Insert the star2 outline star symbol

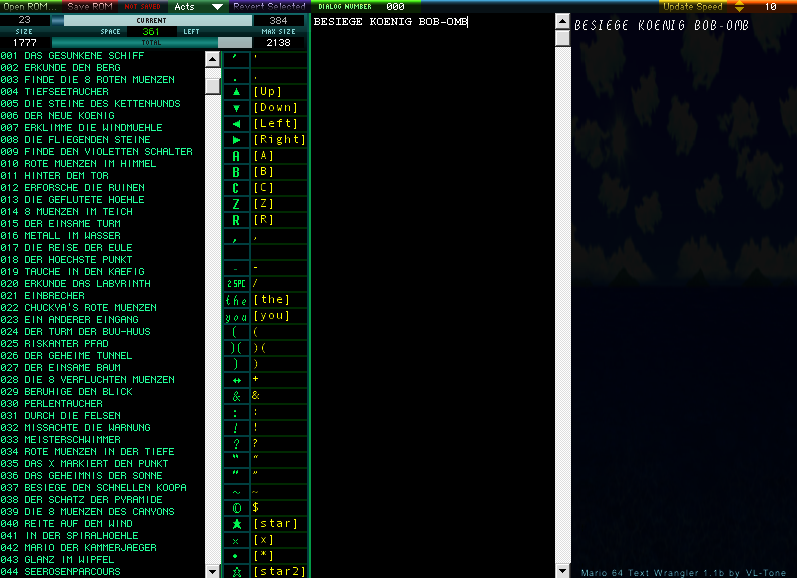[x=236, y=572]
